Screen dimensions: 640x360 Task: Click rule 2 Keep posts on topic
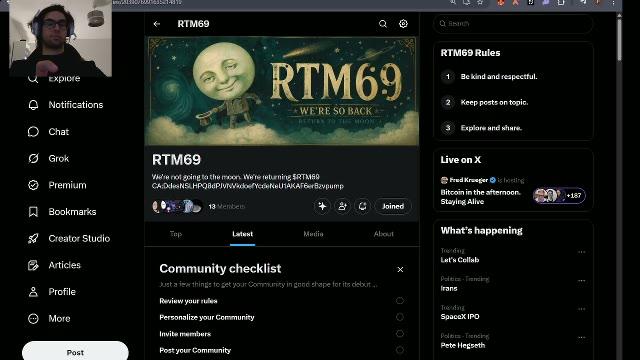(x=494, y=102)
